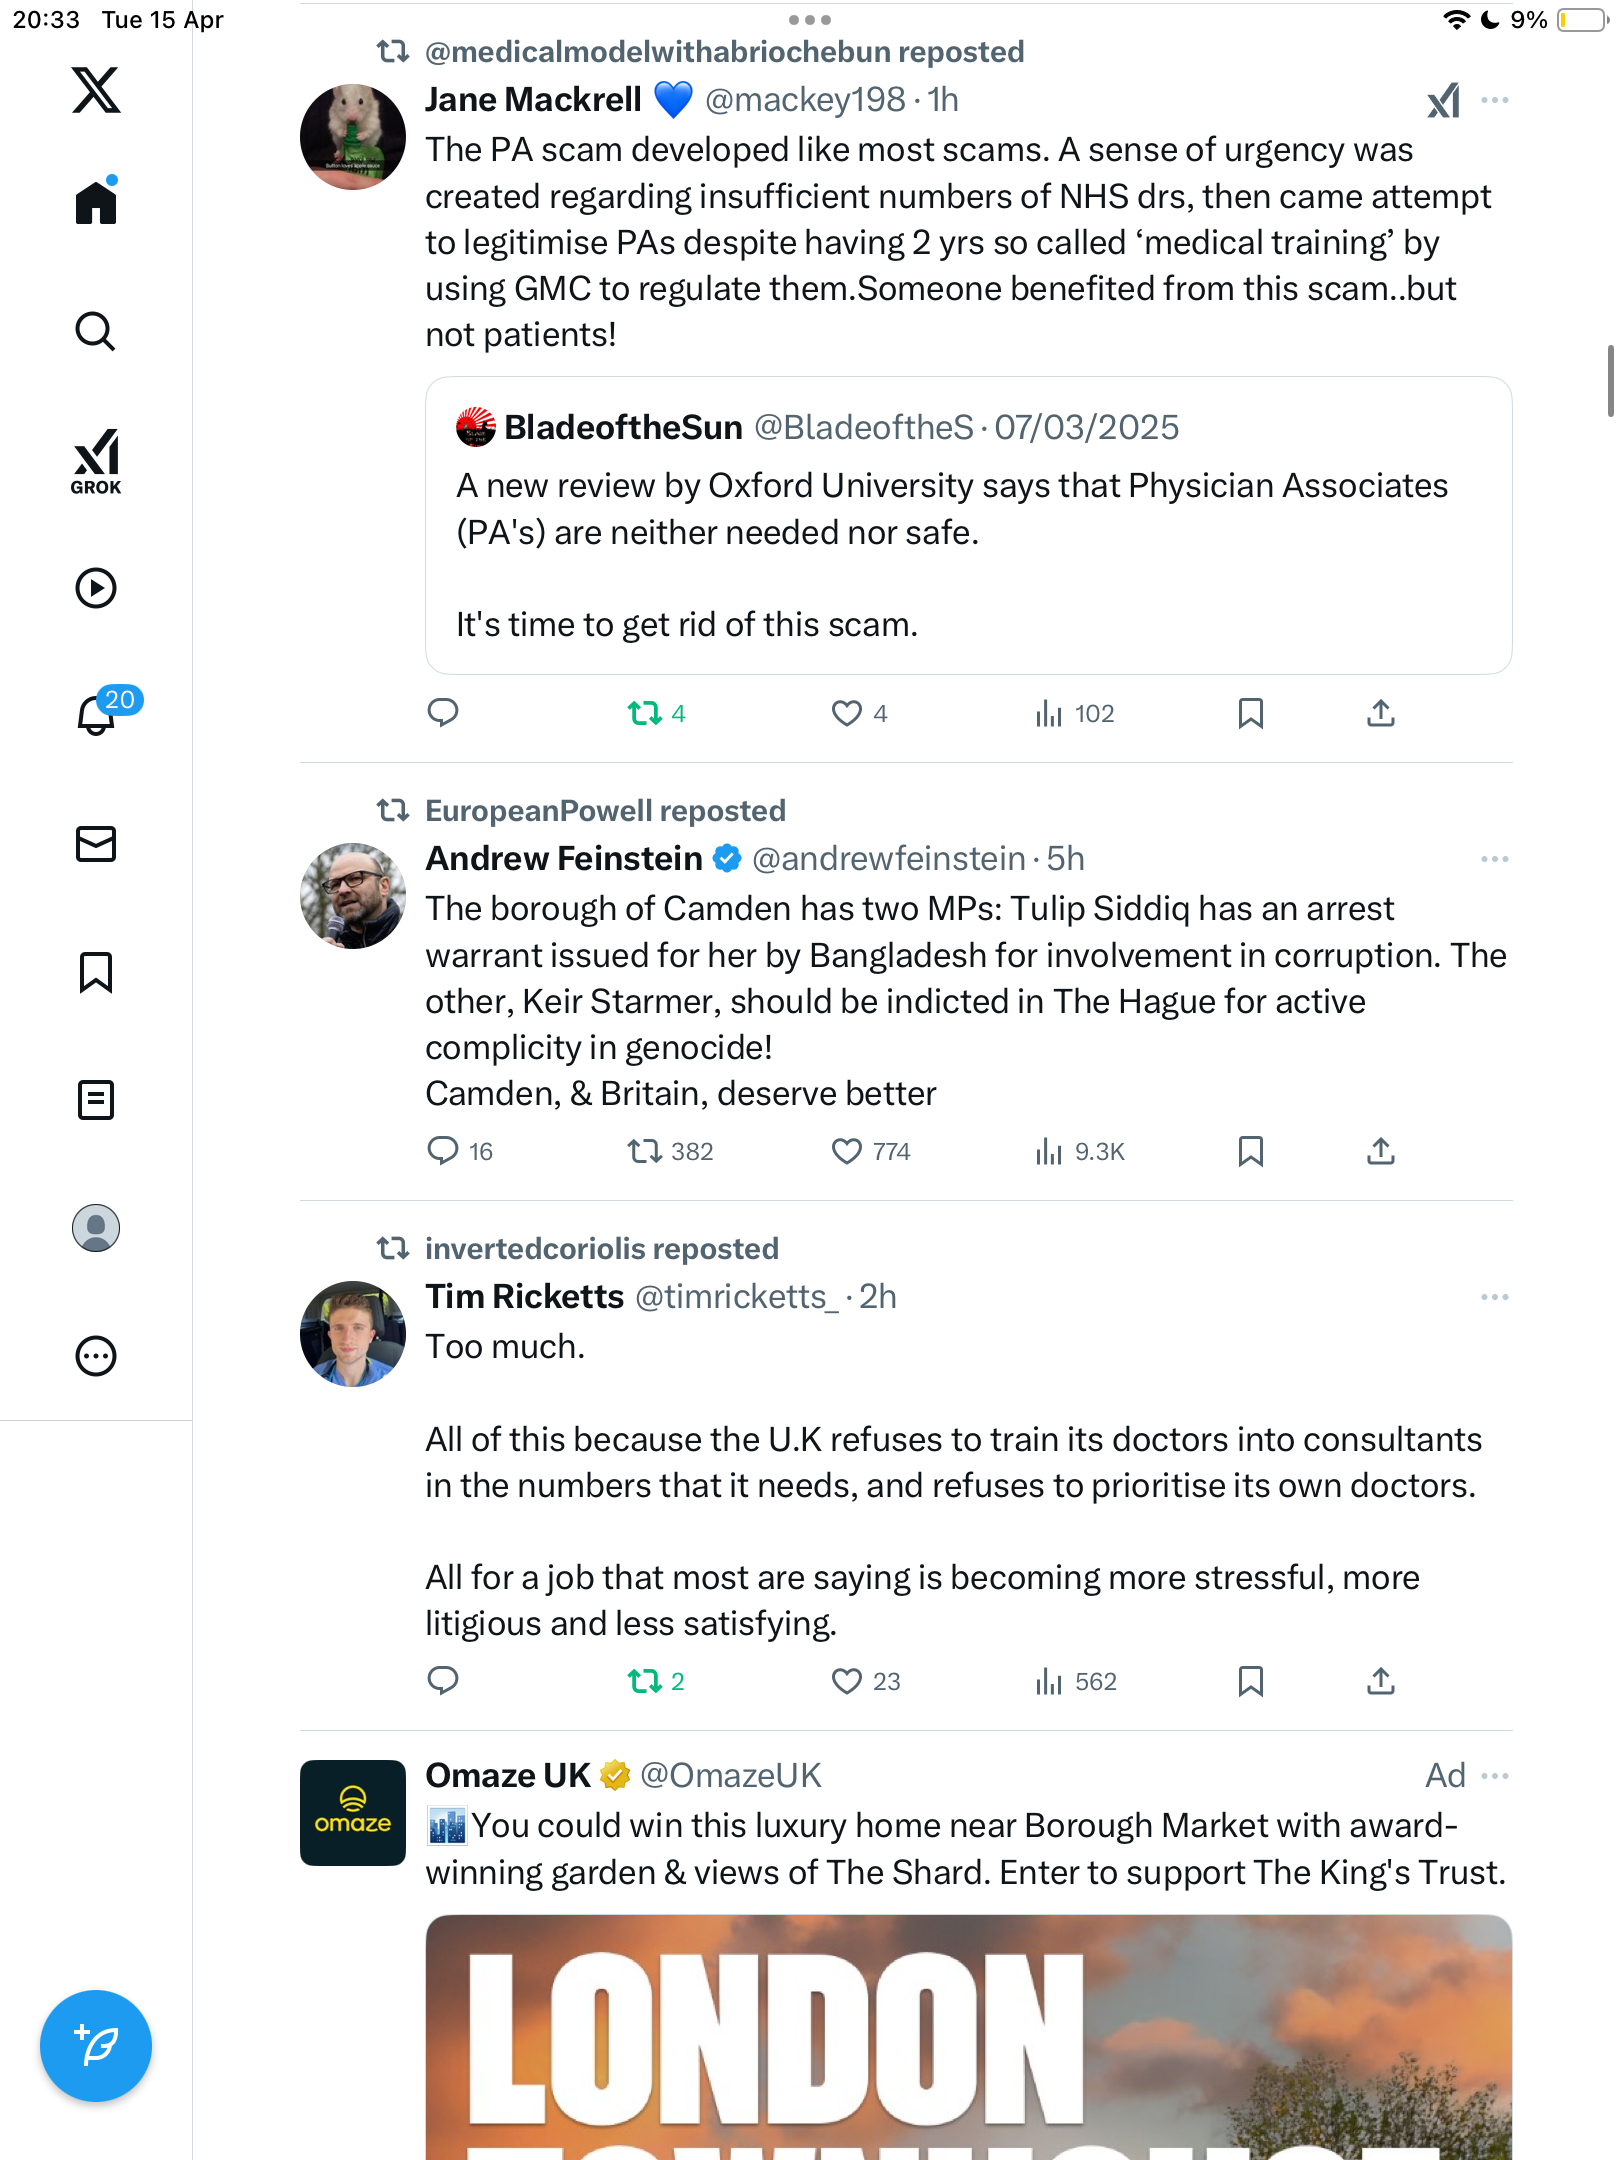Image resolution: width=1620 pixels, height=2160 pixels.
Task: Open more options on Andrew Feinstein's post
Action: point(1494,859)
